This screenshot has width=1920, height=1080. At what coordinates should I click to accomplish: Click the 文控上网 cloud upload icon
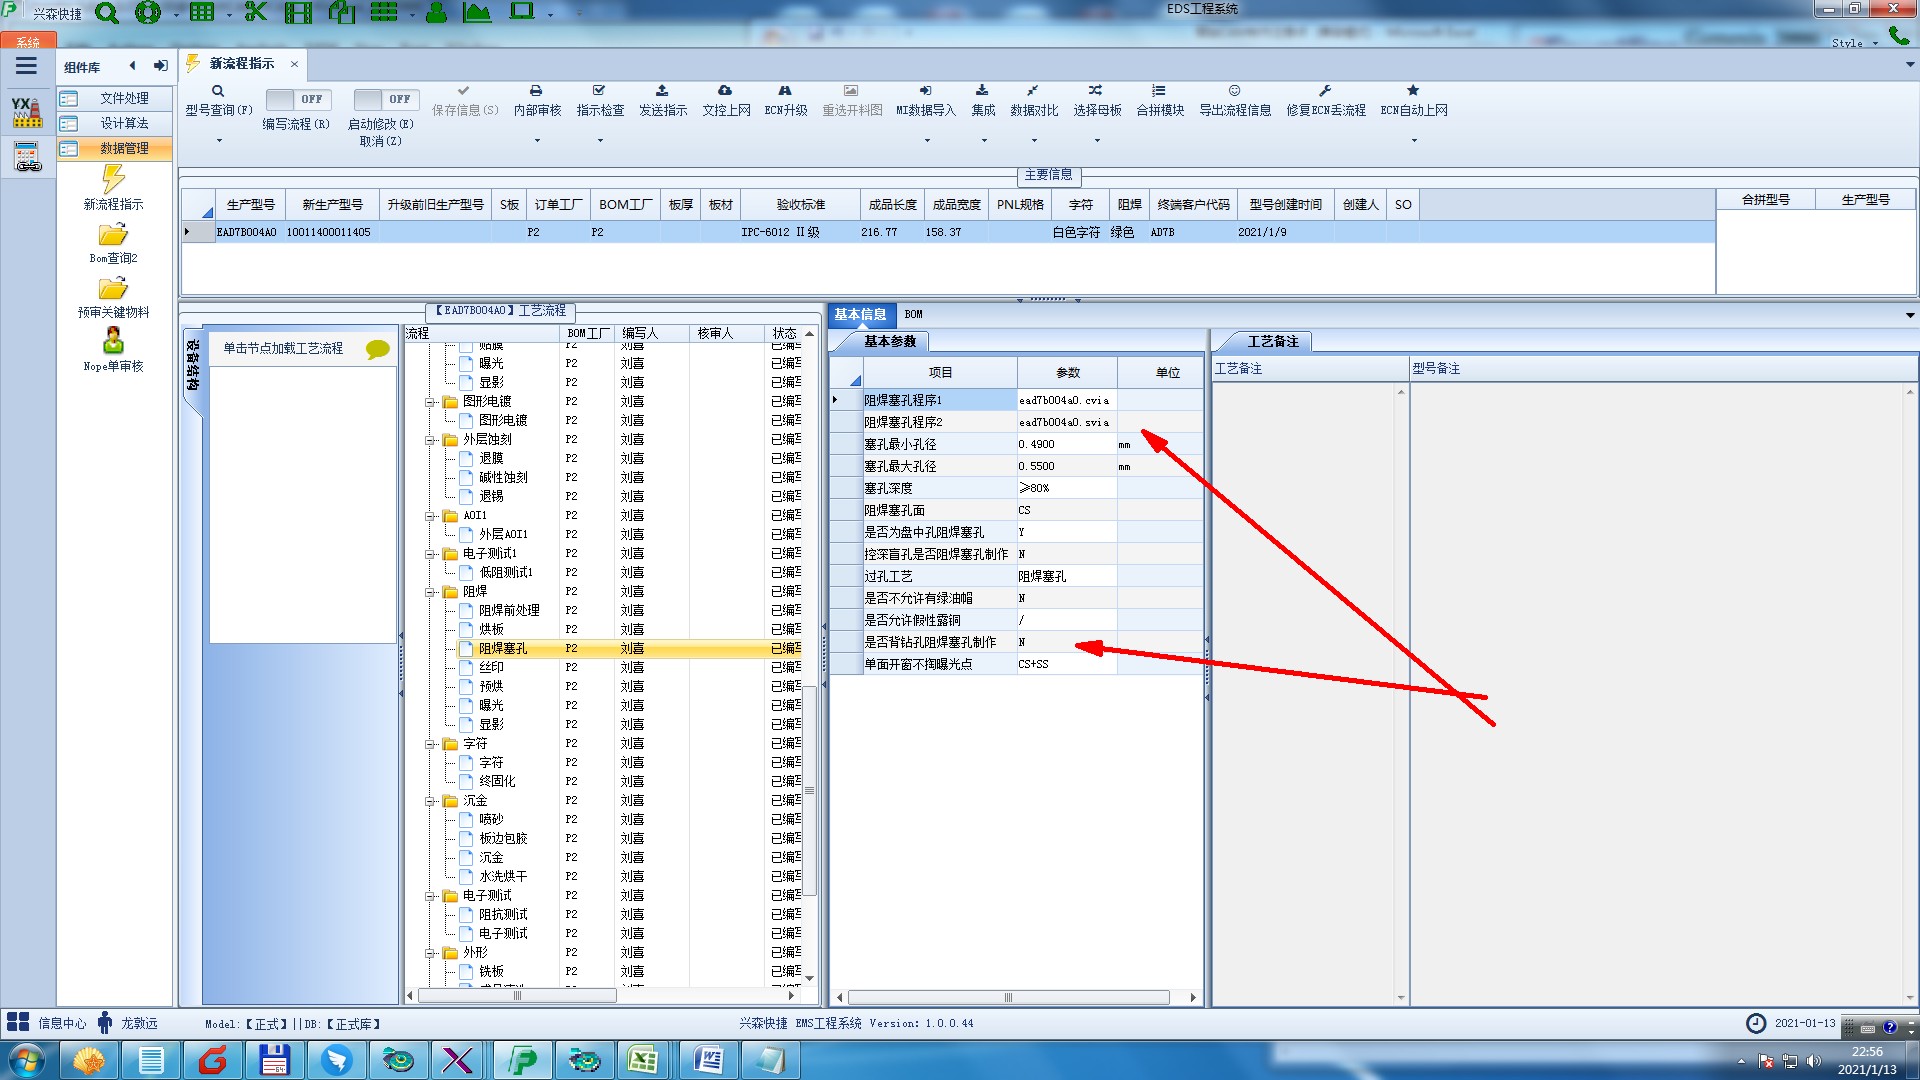pyautogui.click(x=725, y=91)
